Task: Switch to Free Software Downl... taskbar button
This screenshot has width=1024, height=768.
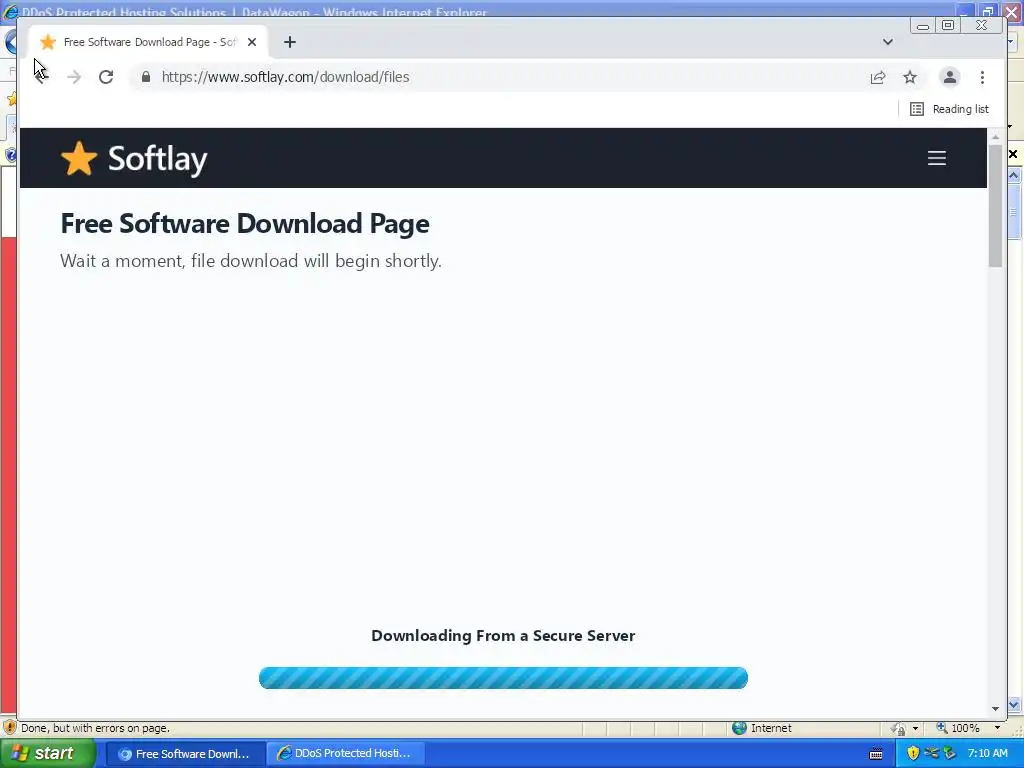Action: pos(185,754)
